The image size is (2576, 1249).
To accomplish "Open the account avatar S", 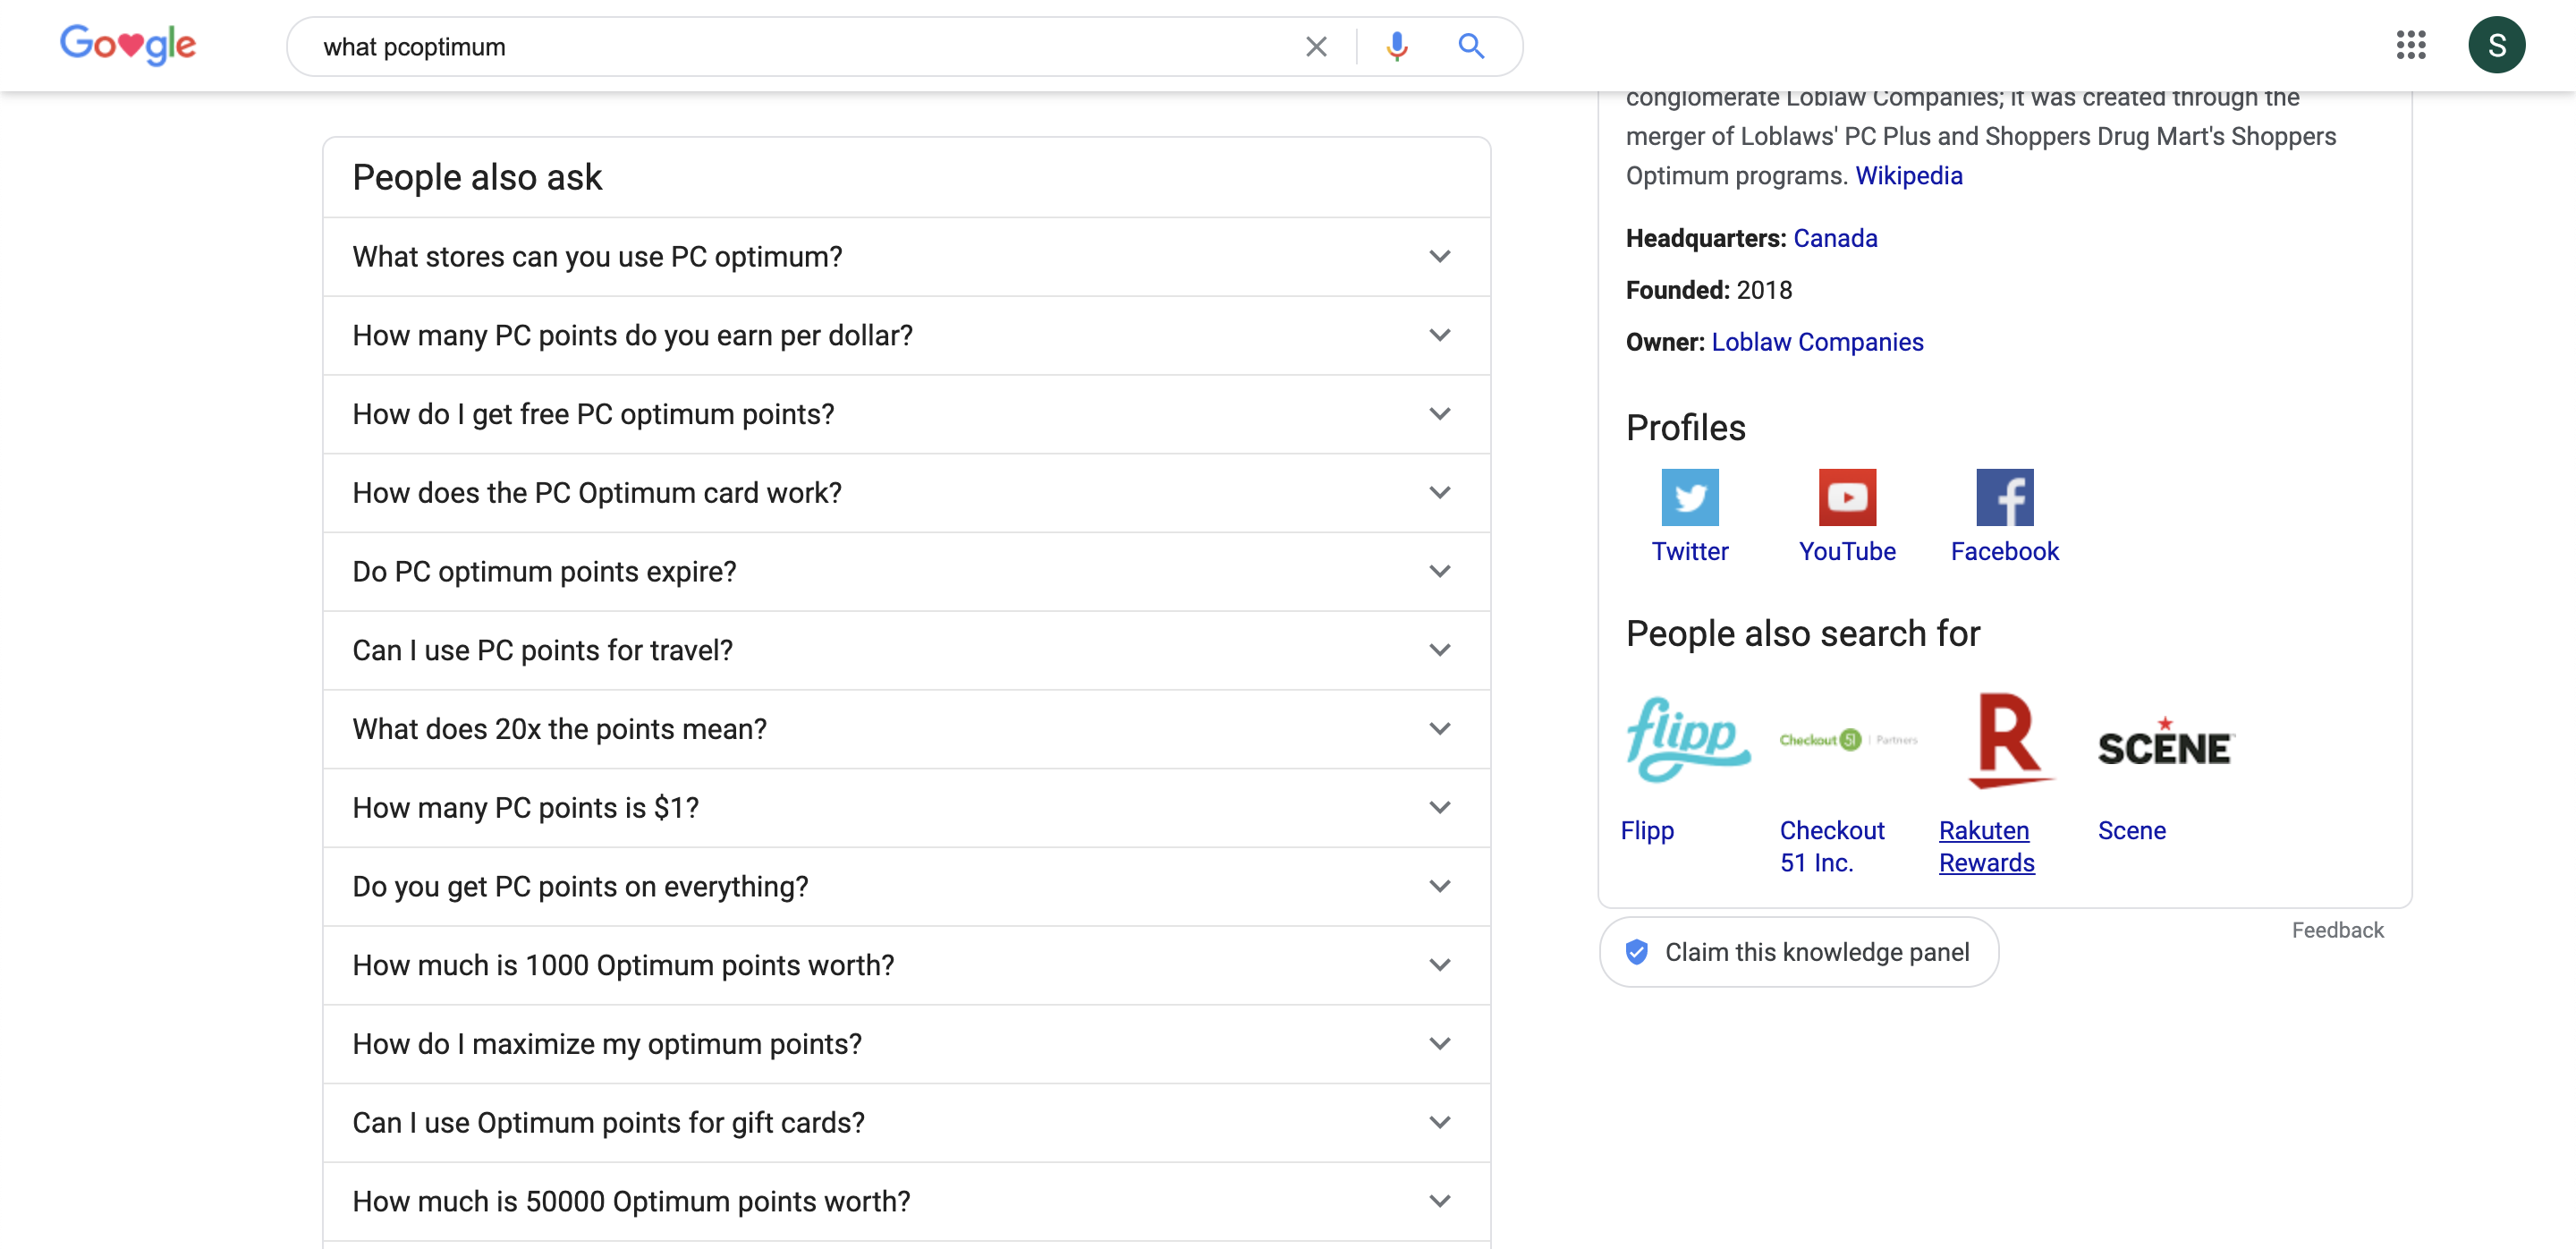I will click(x=2496, y=45).
